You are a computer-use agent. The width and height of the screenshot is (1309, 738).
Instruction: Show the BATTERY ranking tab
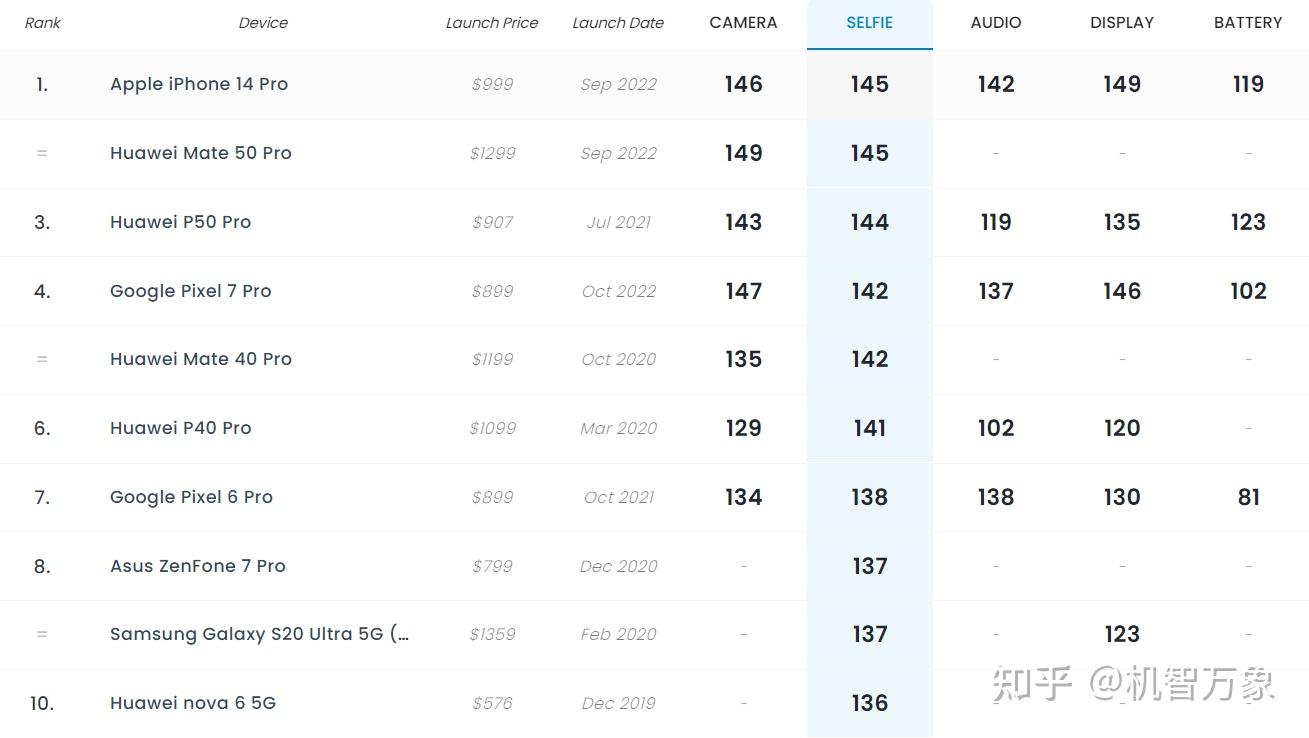1247,23
